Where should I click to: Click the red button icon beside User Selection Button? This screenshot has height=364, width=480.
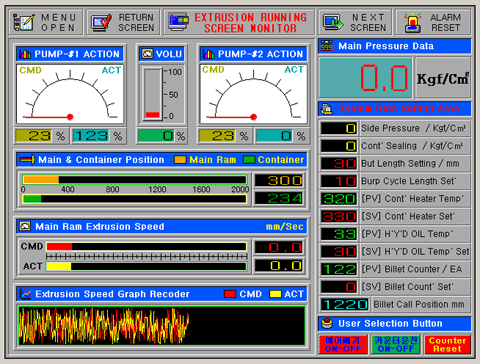327,323
